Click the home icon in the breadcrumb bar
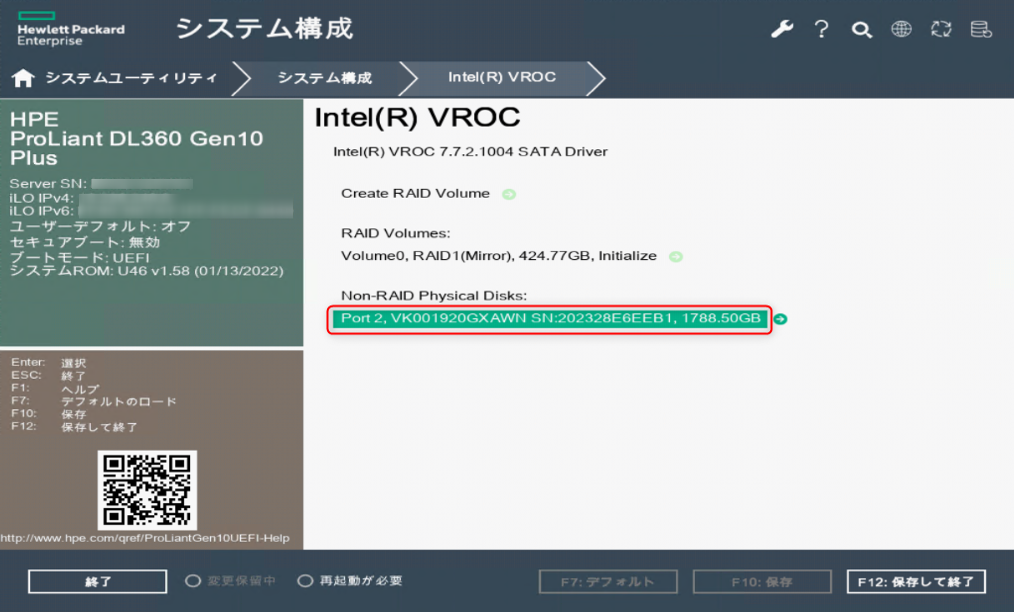This screenshot has height=612, width=1014. click(23, 76)
